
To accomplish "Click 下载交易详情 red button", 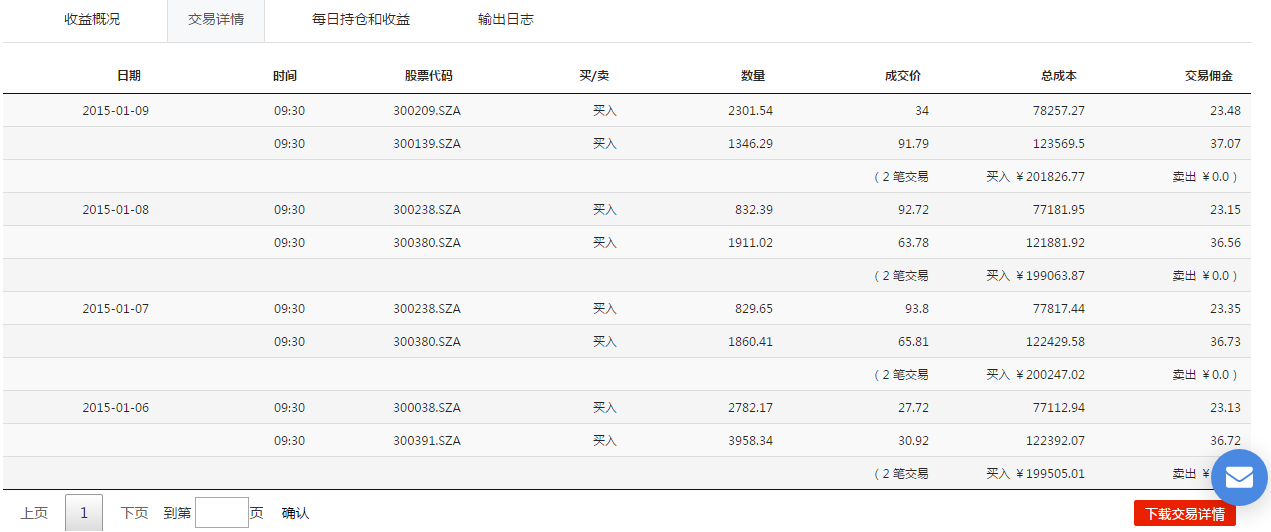I will [x=1185, y=514].
